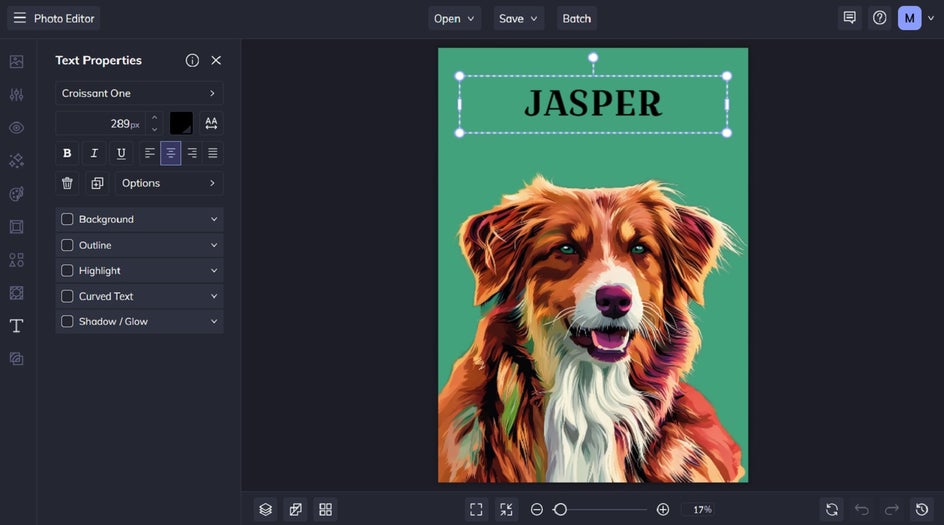Toggle bold text formatting

tap(67, 153)
